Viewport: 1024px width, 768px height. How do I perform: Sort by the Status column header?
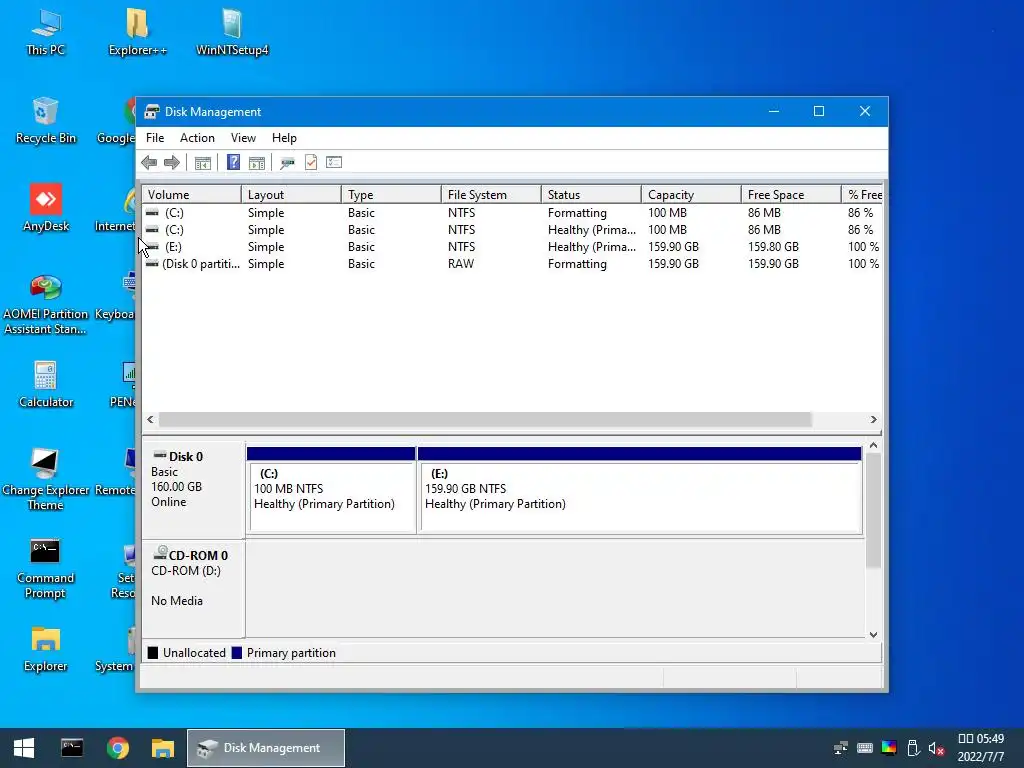tap(591, 195)
